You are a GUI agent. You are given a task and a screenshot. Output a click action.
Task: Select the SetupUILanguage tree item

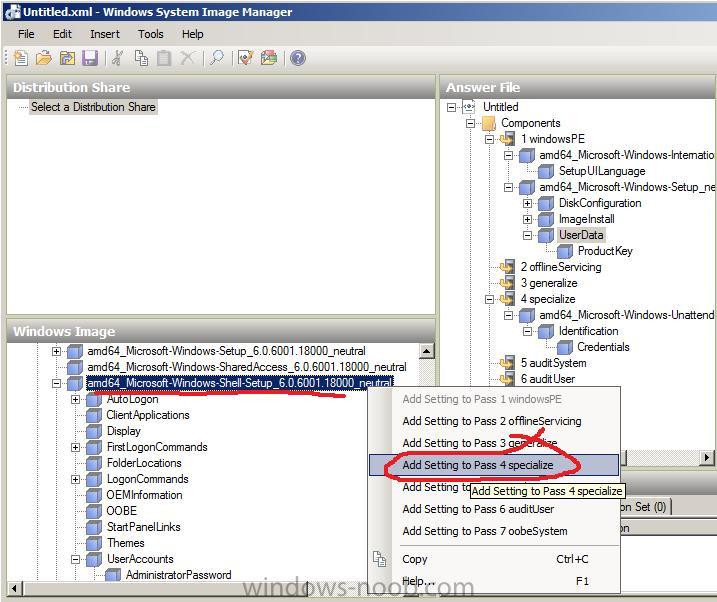tap(602, 171)
